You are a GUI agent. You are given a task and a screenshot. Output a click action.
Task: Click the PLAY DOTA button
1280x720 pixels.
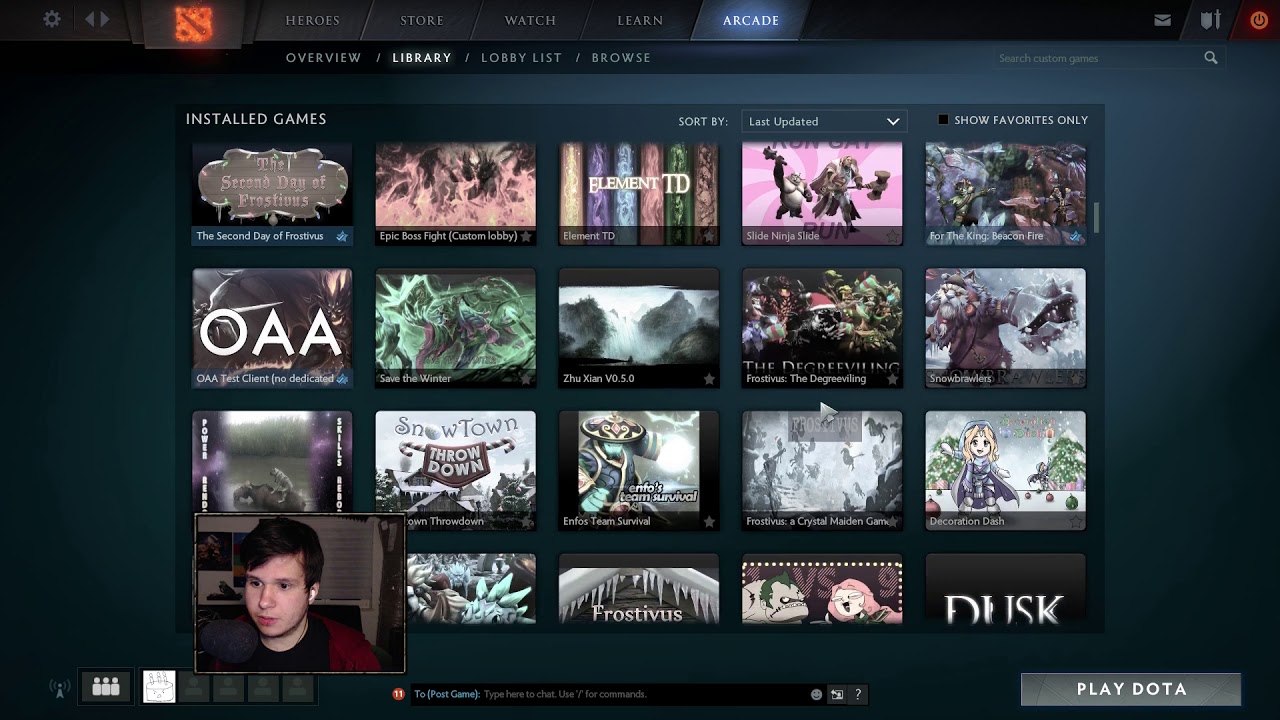pyautogui.click(x=1131, y=689)
